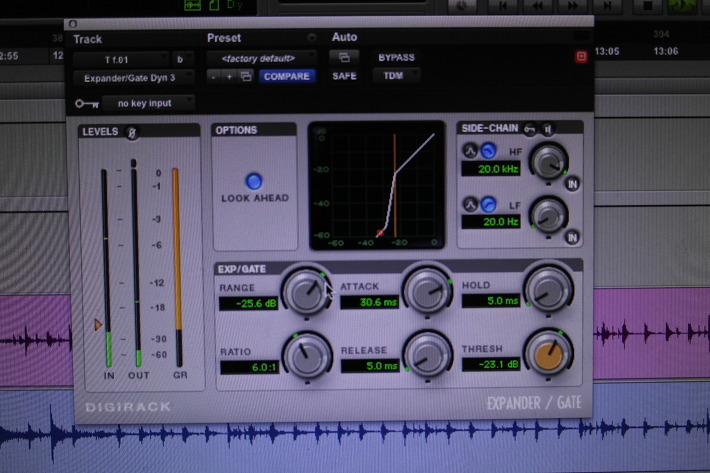
Task: Toggle the automation SAFE button
Action: pyautogui.click(x=344, y=76)
